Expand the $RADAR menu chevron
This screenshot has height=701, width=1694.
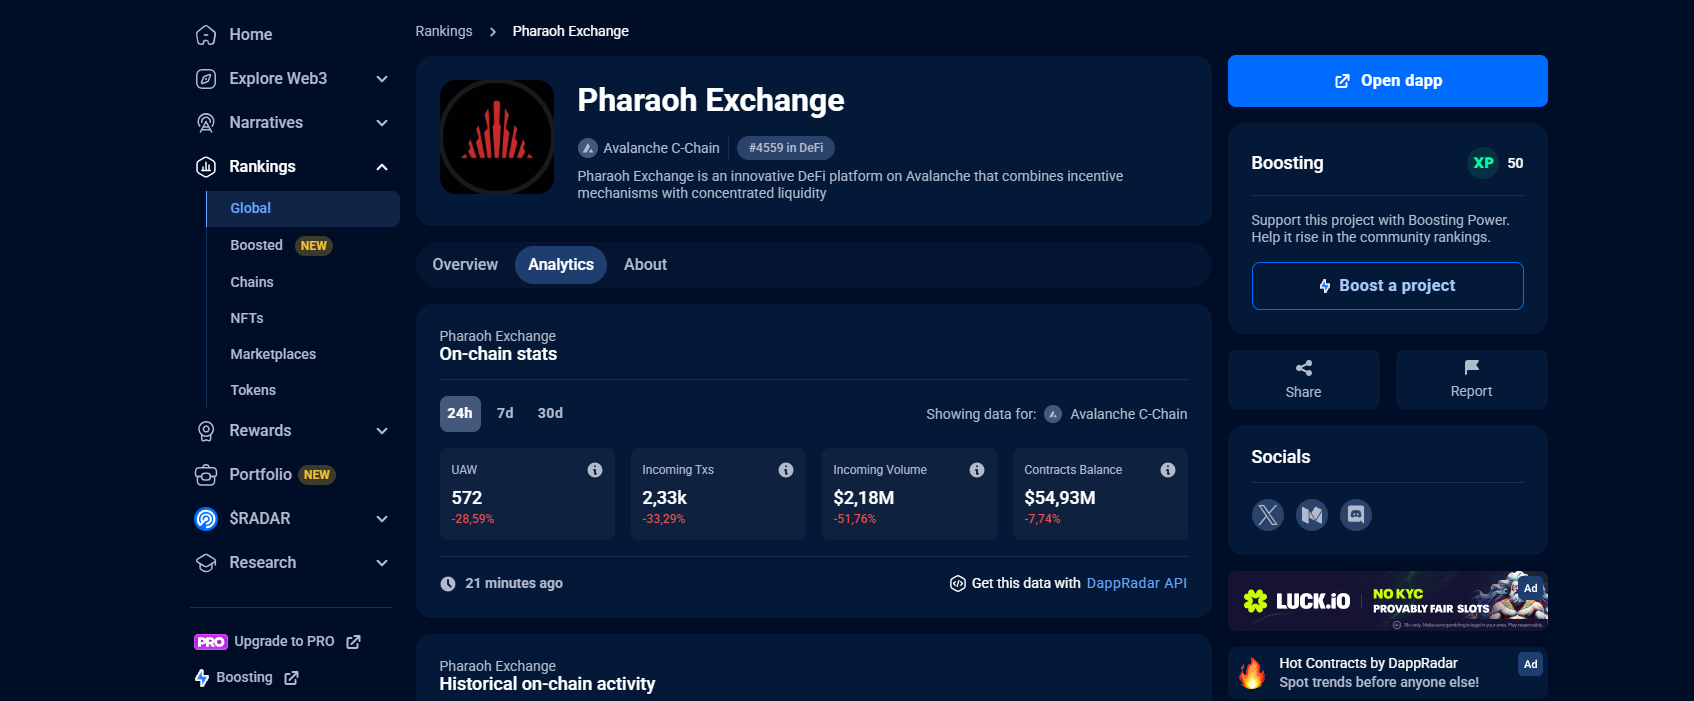382,519
